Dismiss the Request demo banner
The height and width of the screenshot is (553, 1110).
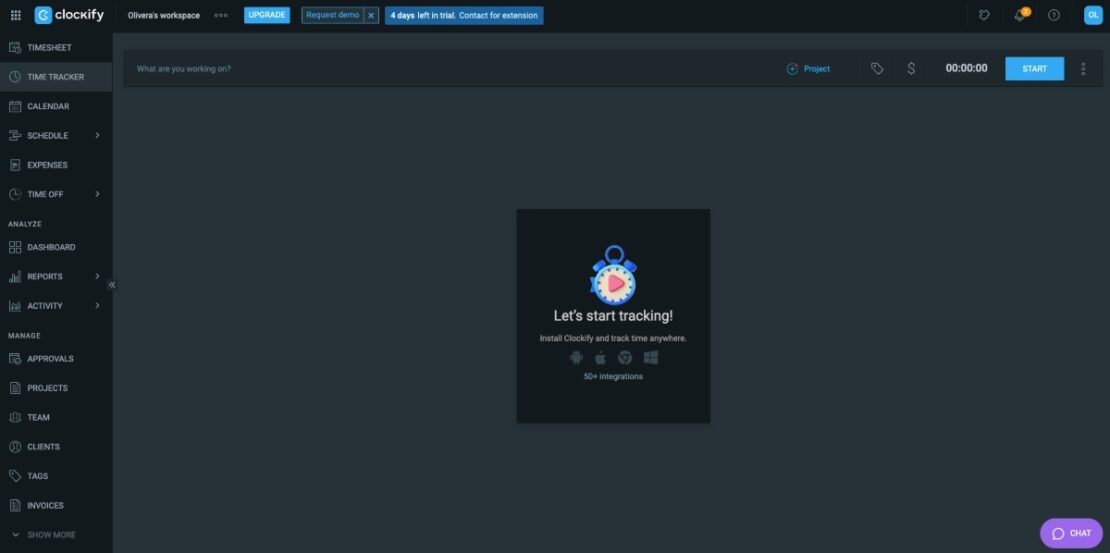[x=371, y=16]
